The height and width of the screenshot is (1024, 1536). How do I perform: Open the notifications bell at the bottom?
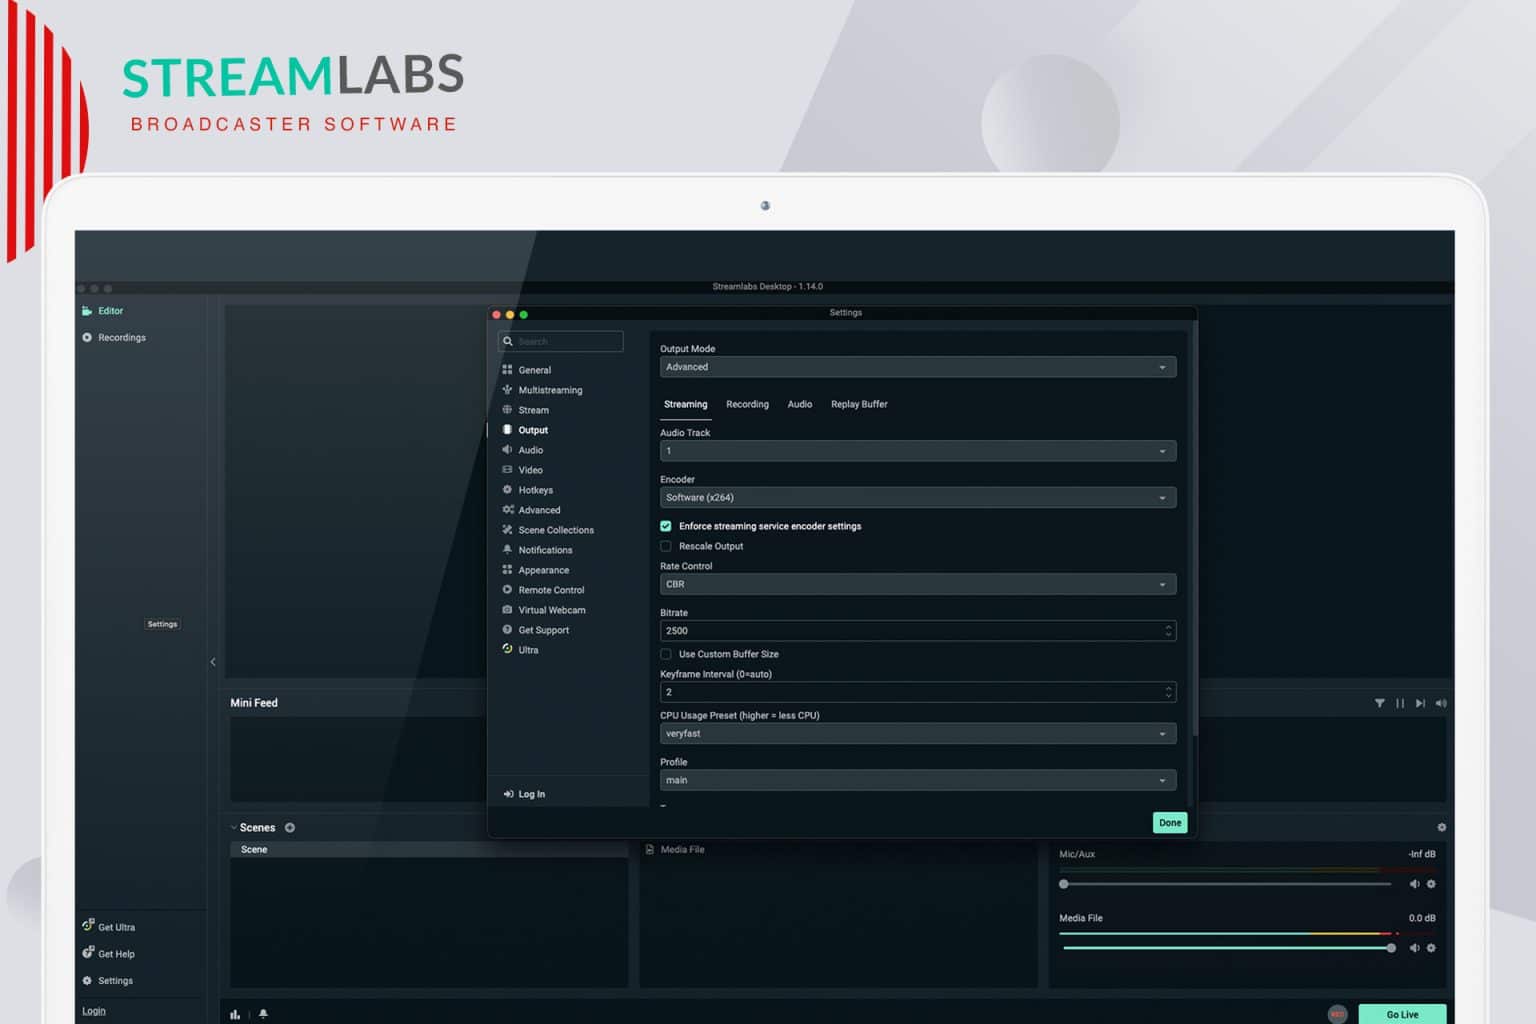(x=263, y=1014)
